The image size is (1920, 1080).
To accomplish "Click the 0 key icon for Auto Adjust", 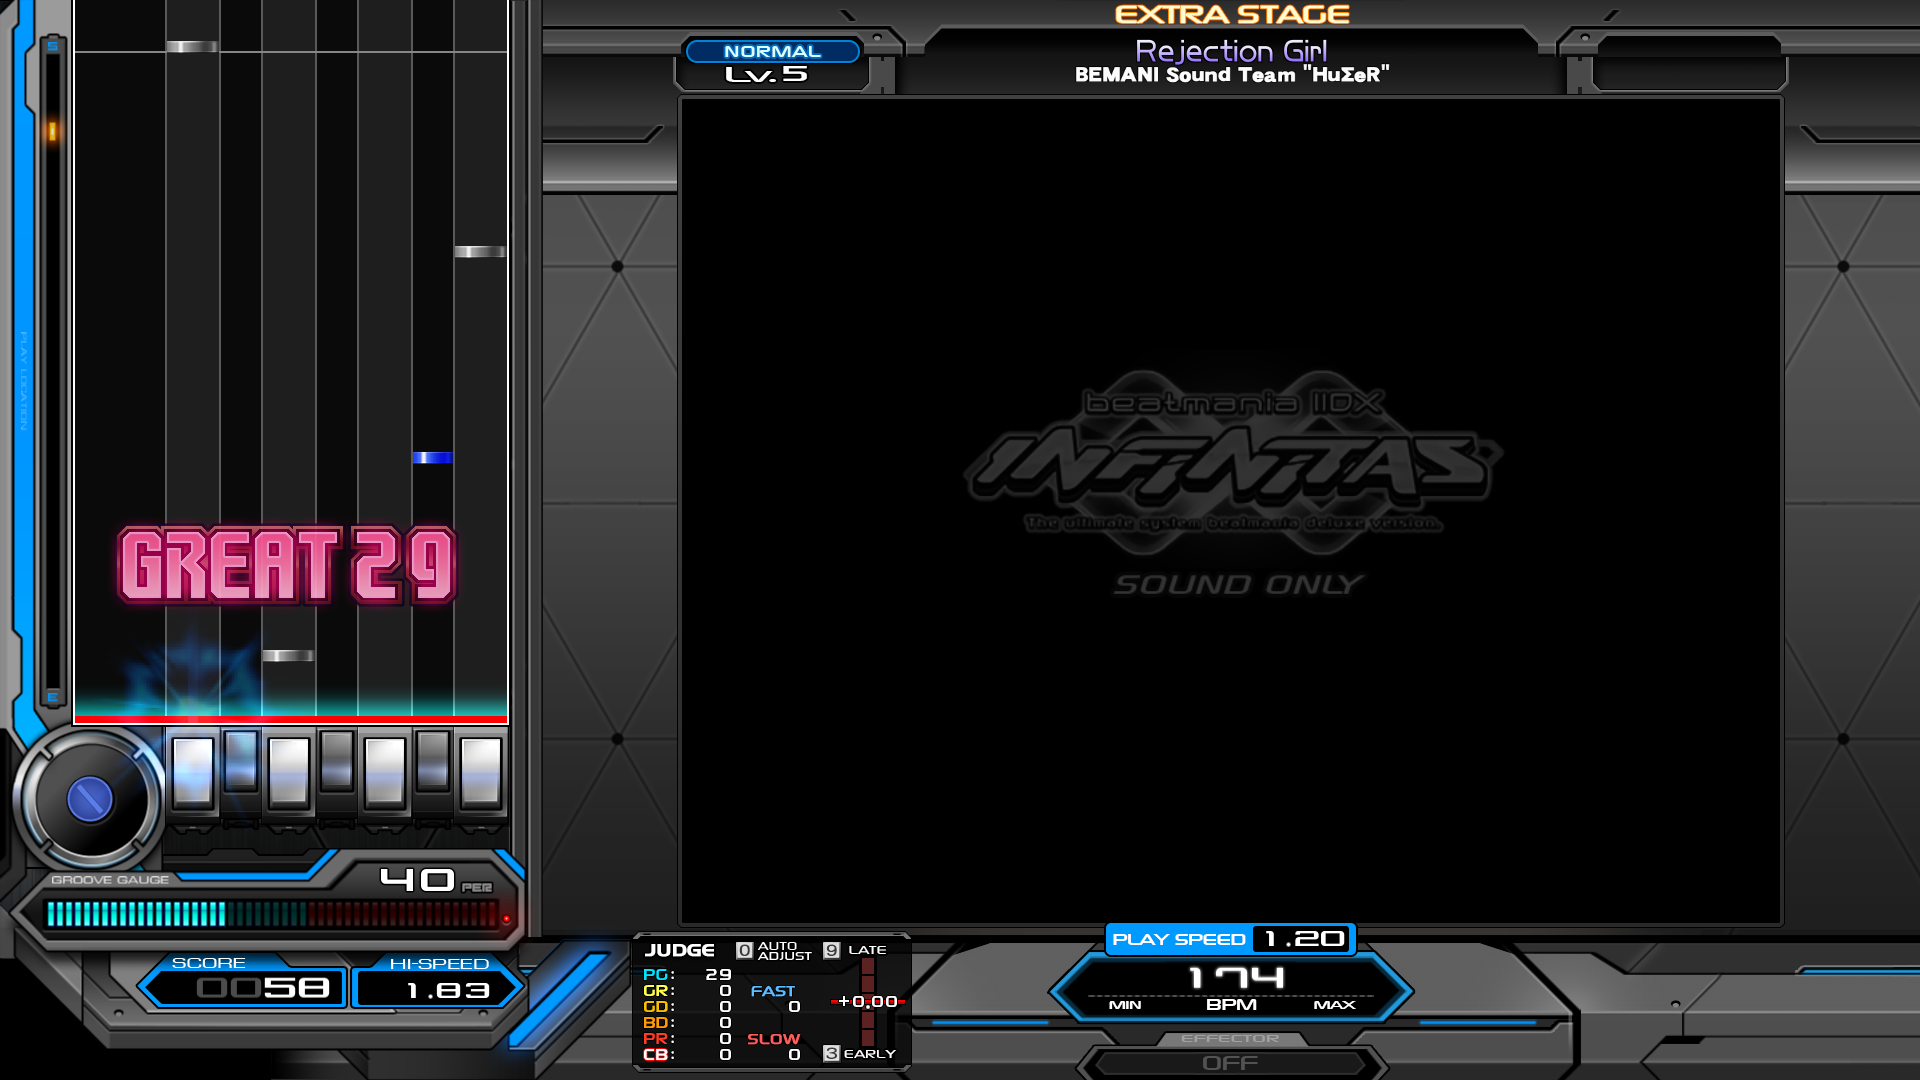I will 744,950.
